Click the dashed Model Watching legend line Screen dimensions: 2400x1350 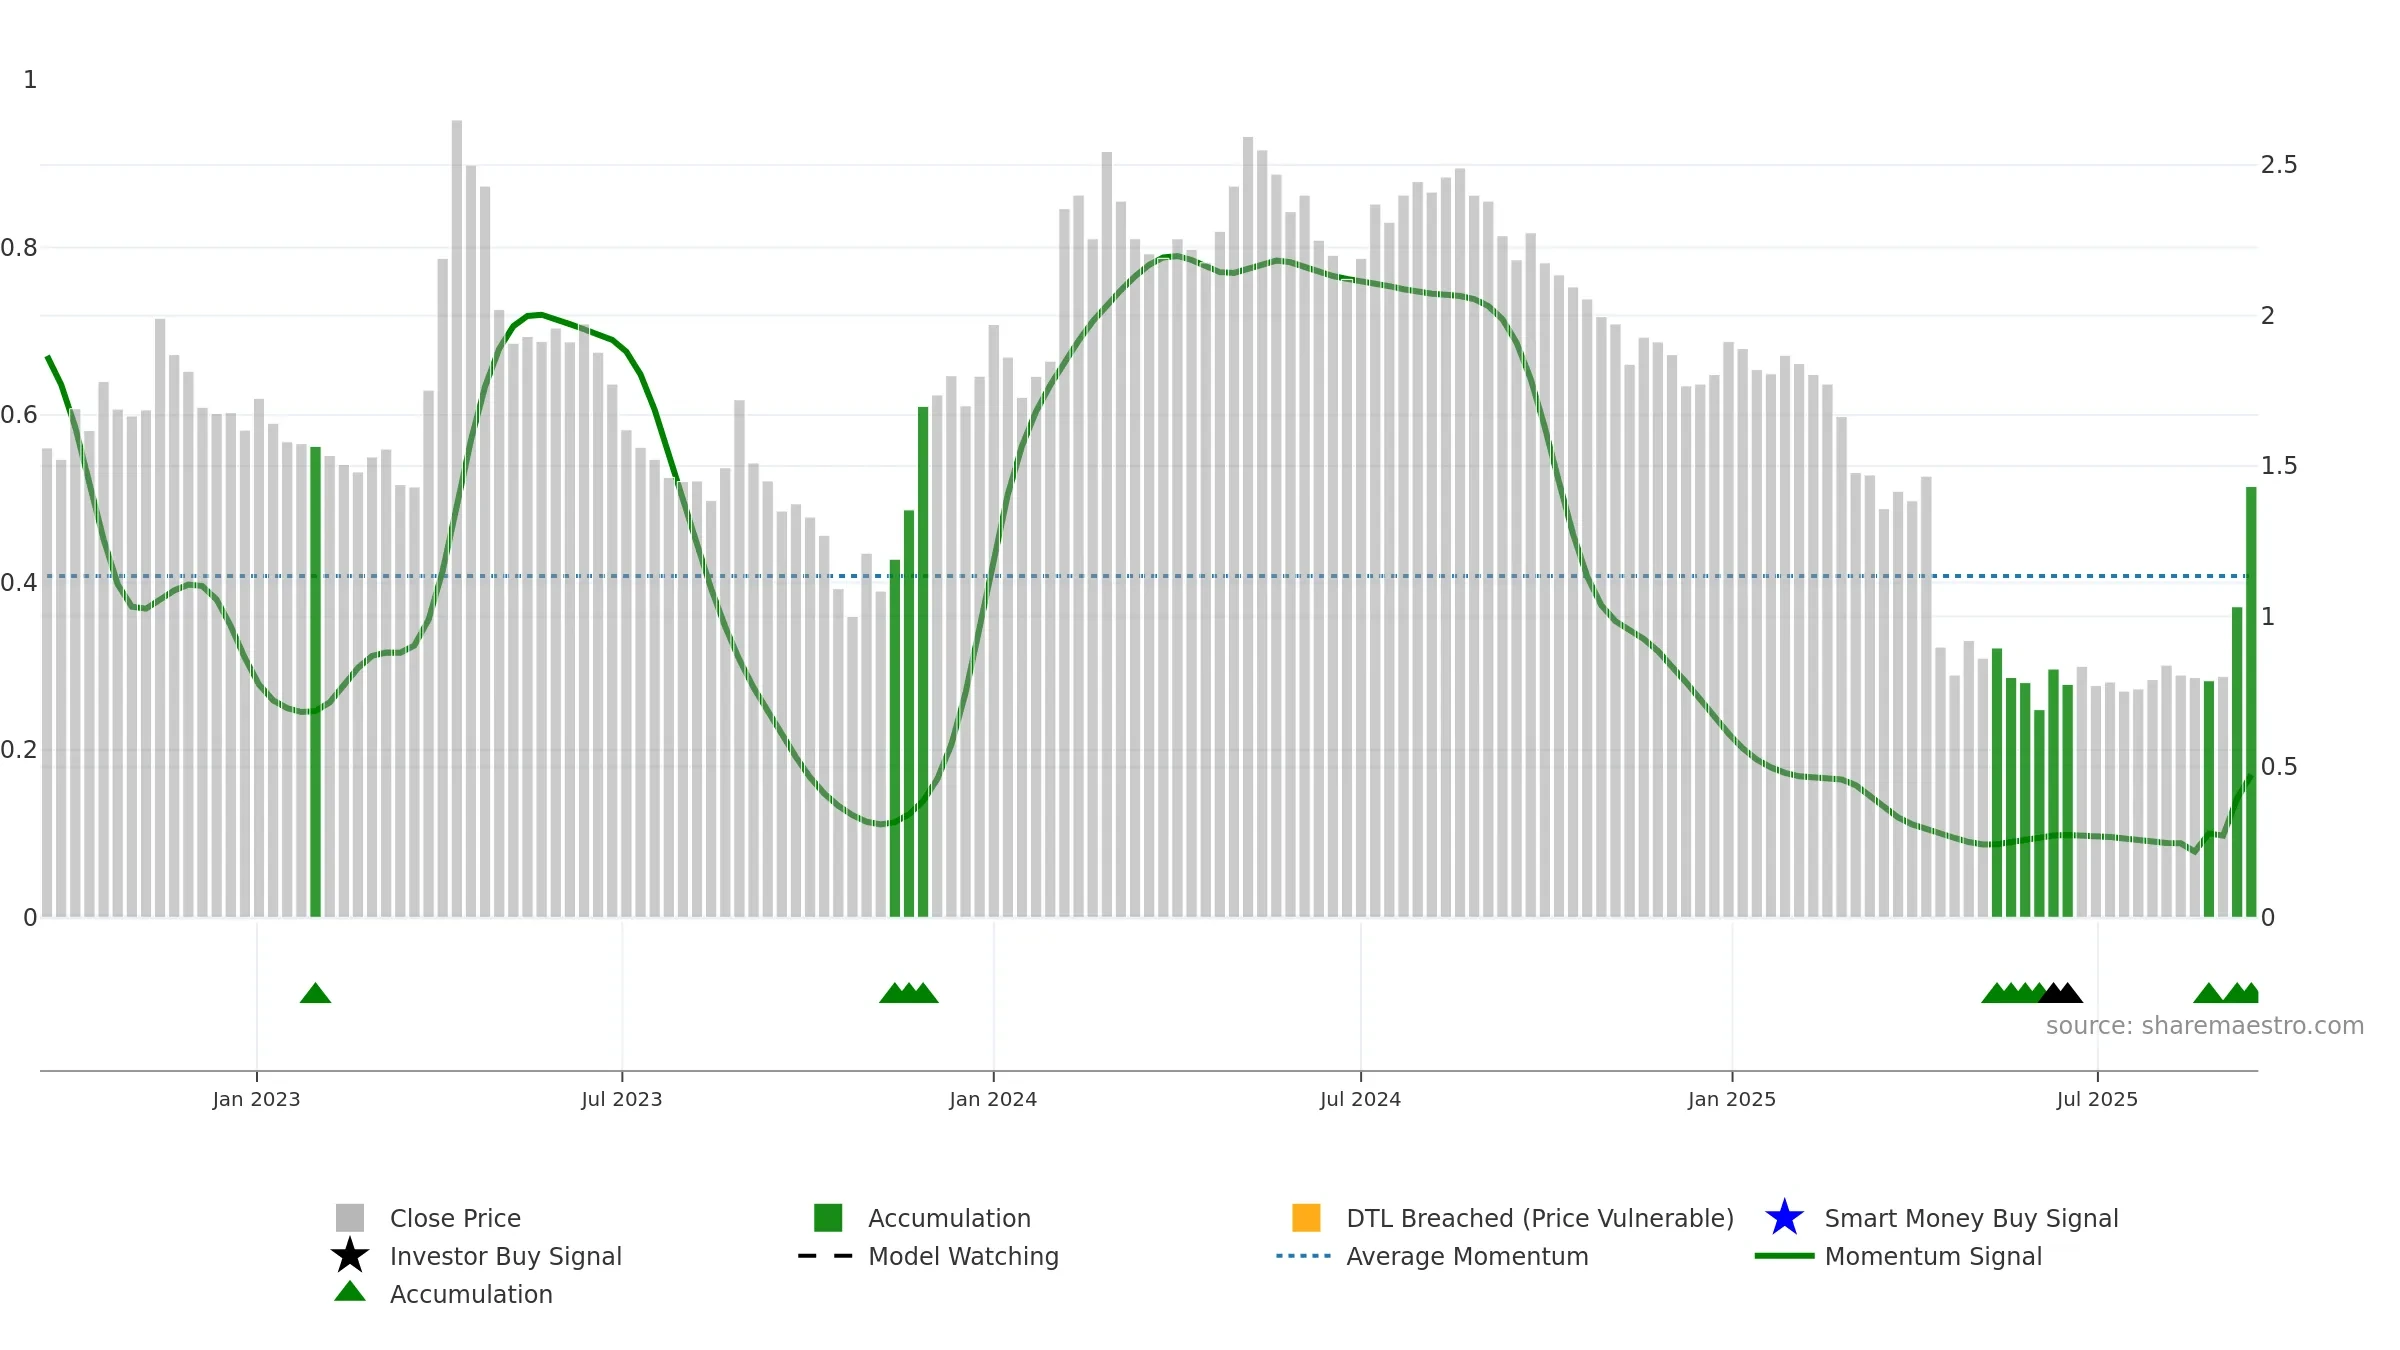click(825, 1256)
